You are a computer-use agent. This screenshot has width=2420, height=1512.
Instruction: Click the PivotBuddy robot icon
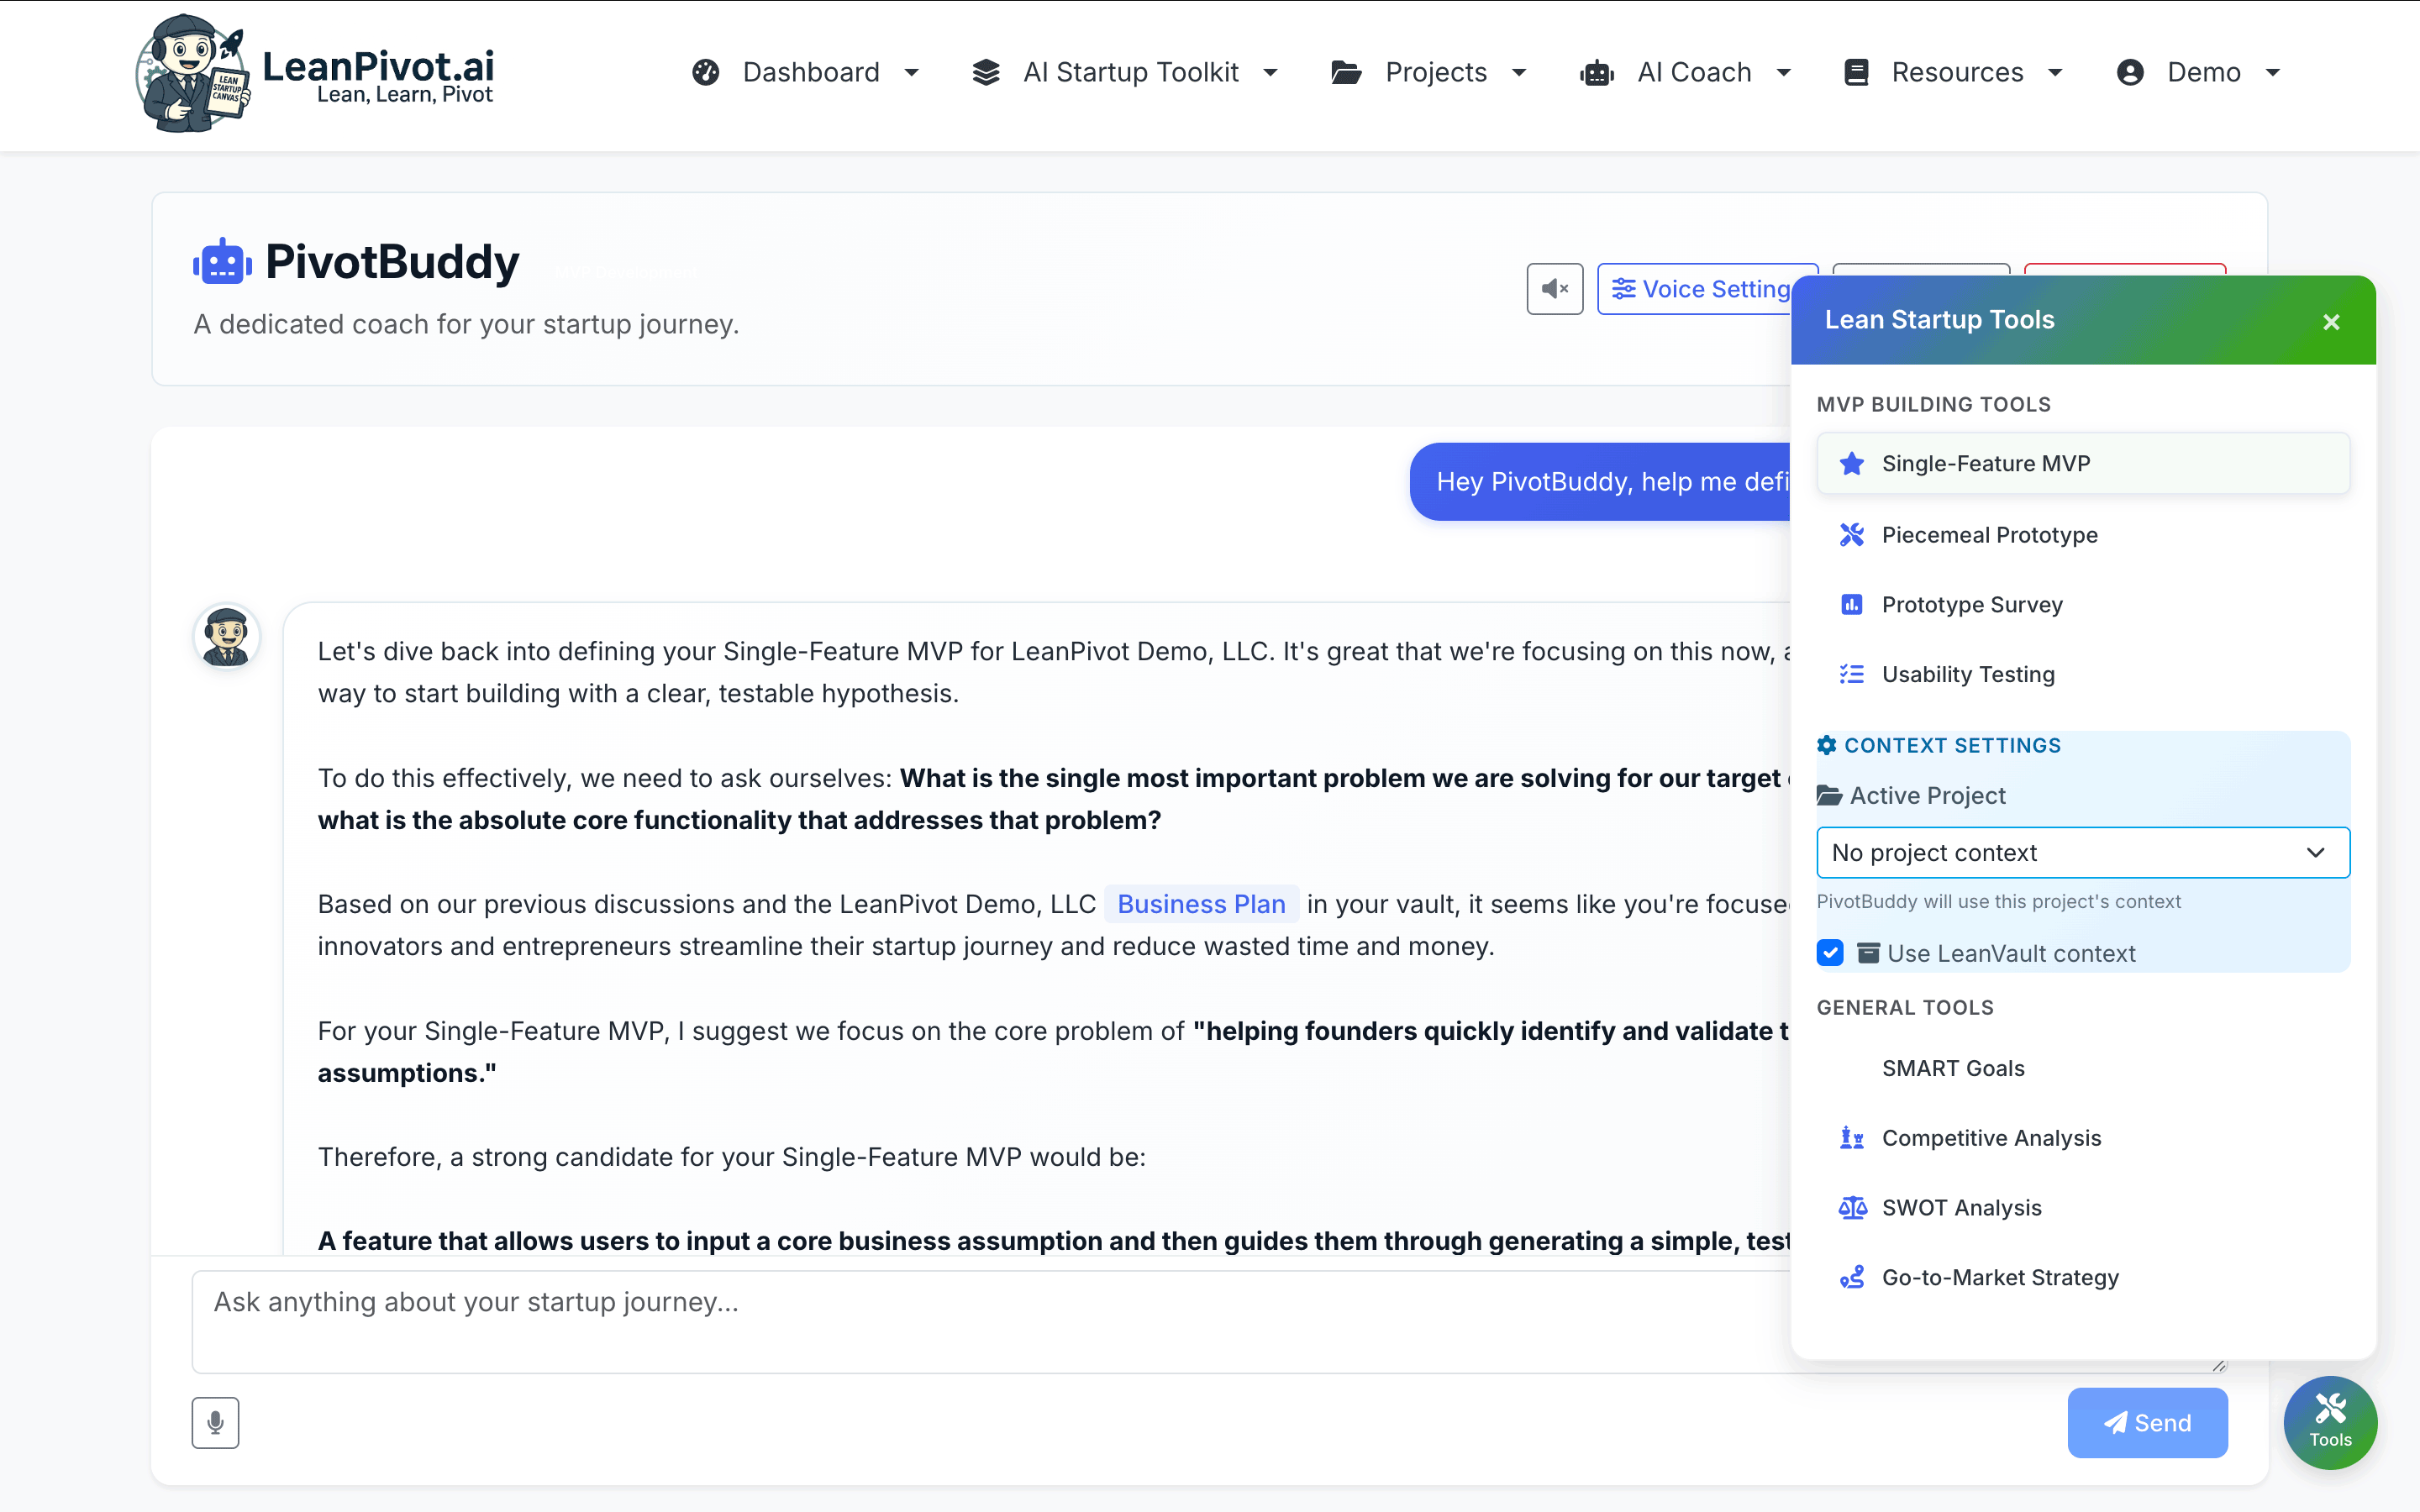click(x=221, y=260)
